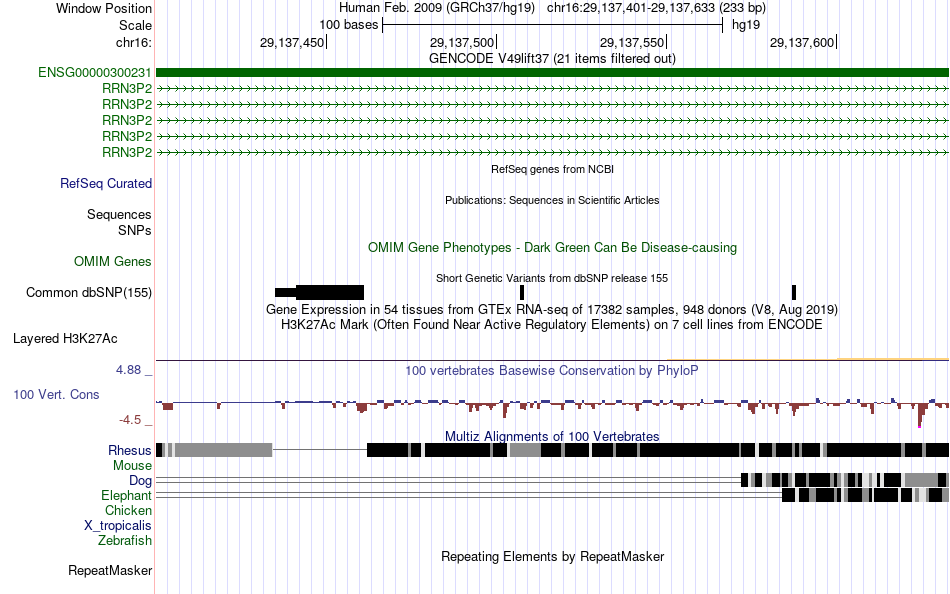Click the RefSeq genes from NCBI title

point(552,169)
